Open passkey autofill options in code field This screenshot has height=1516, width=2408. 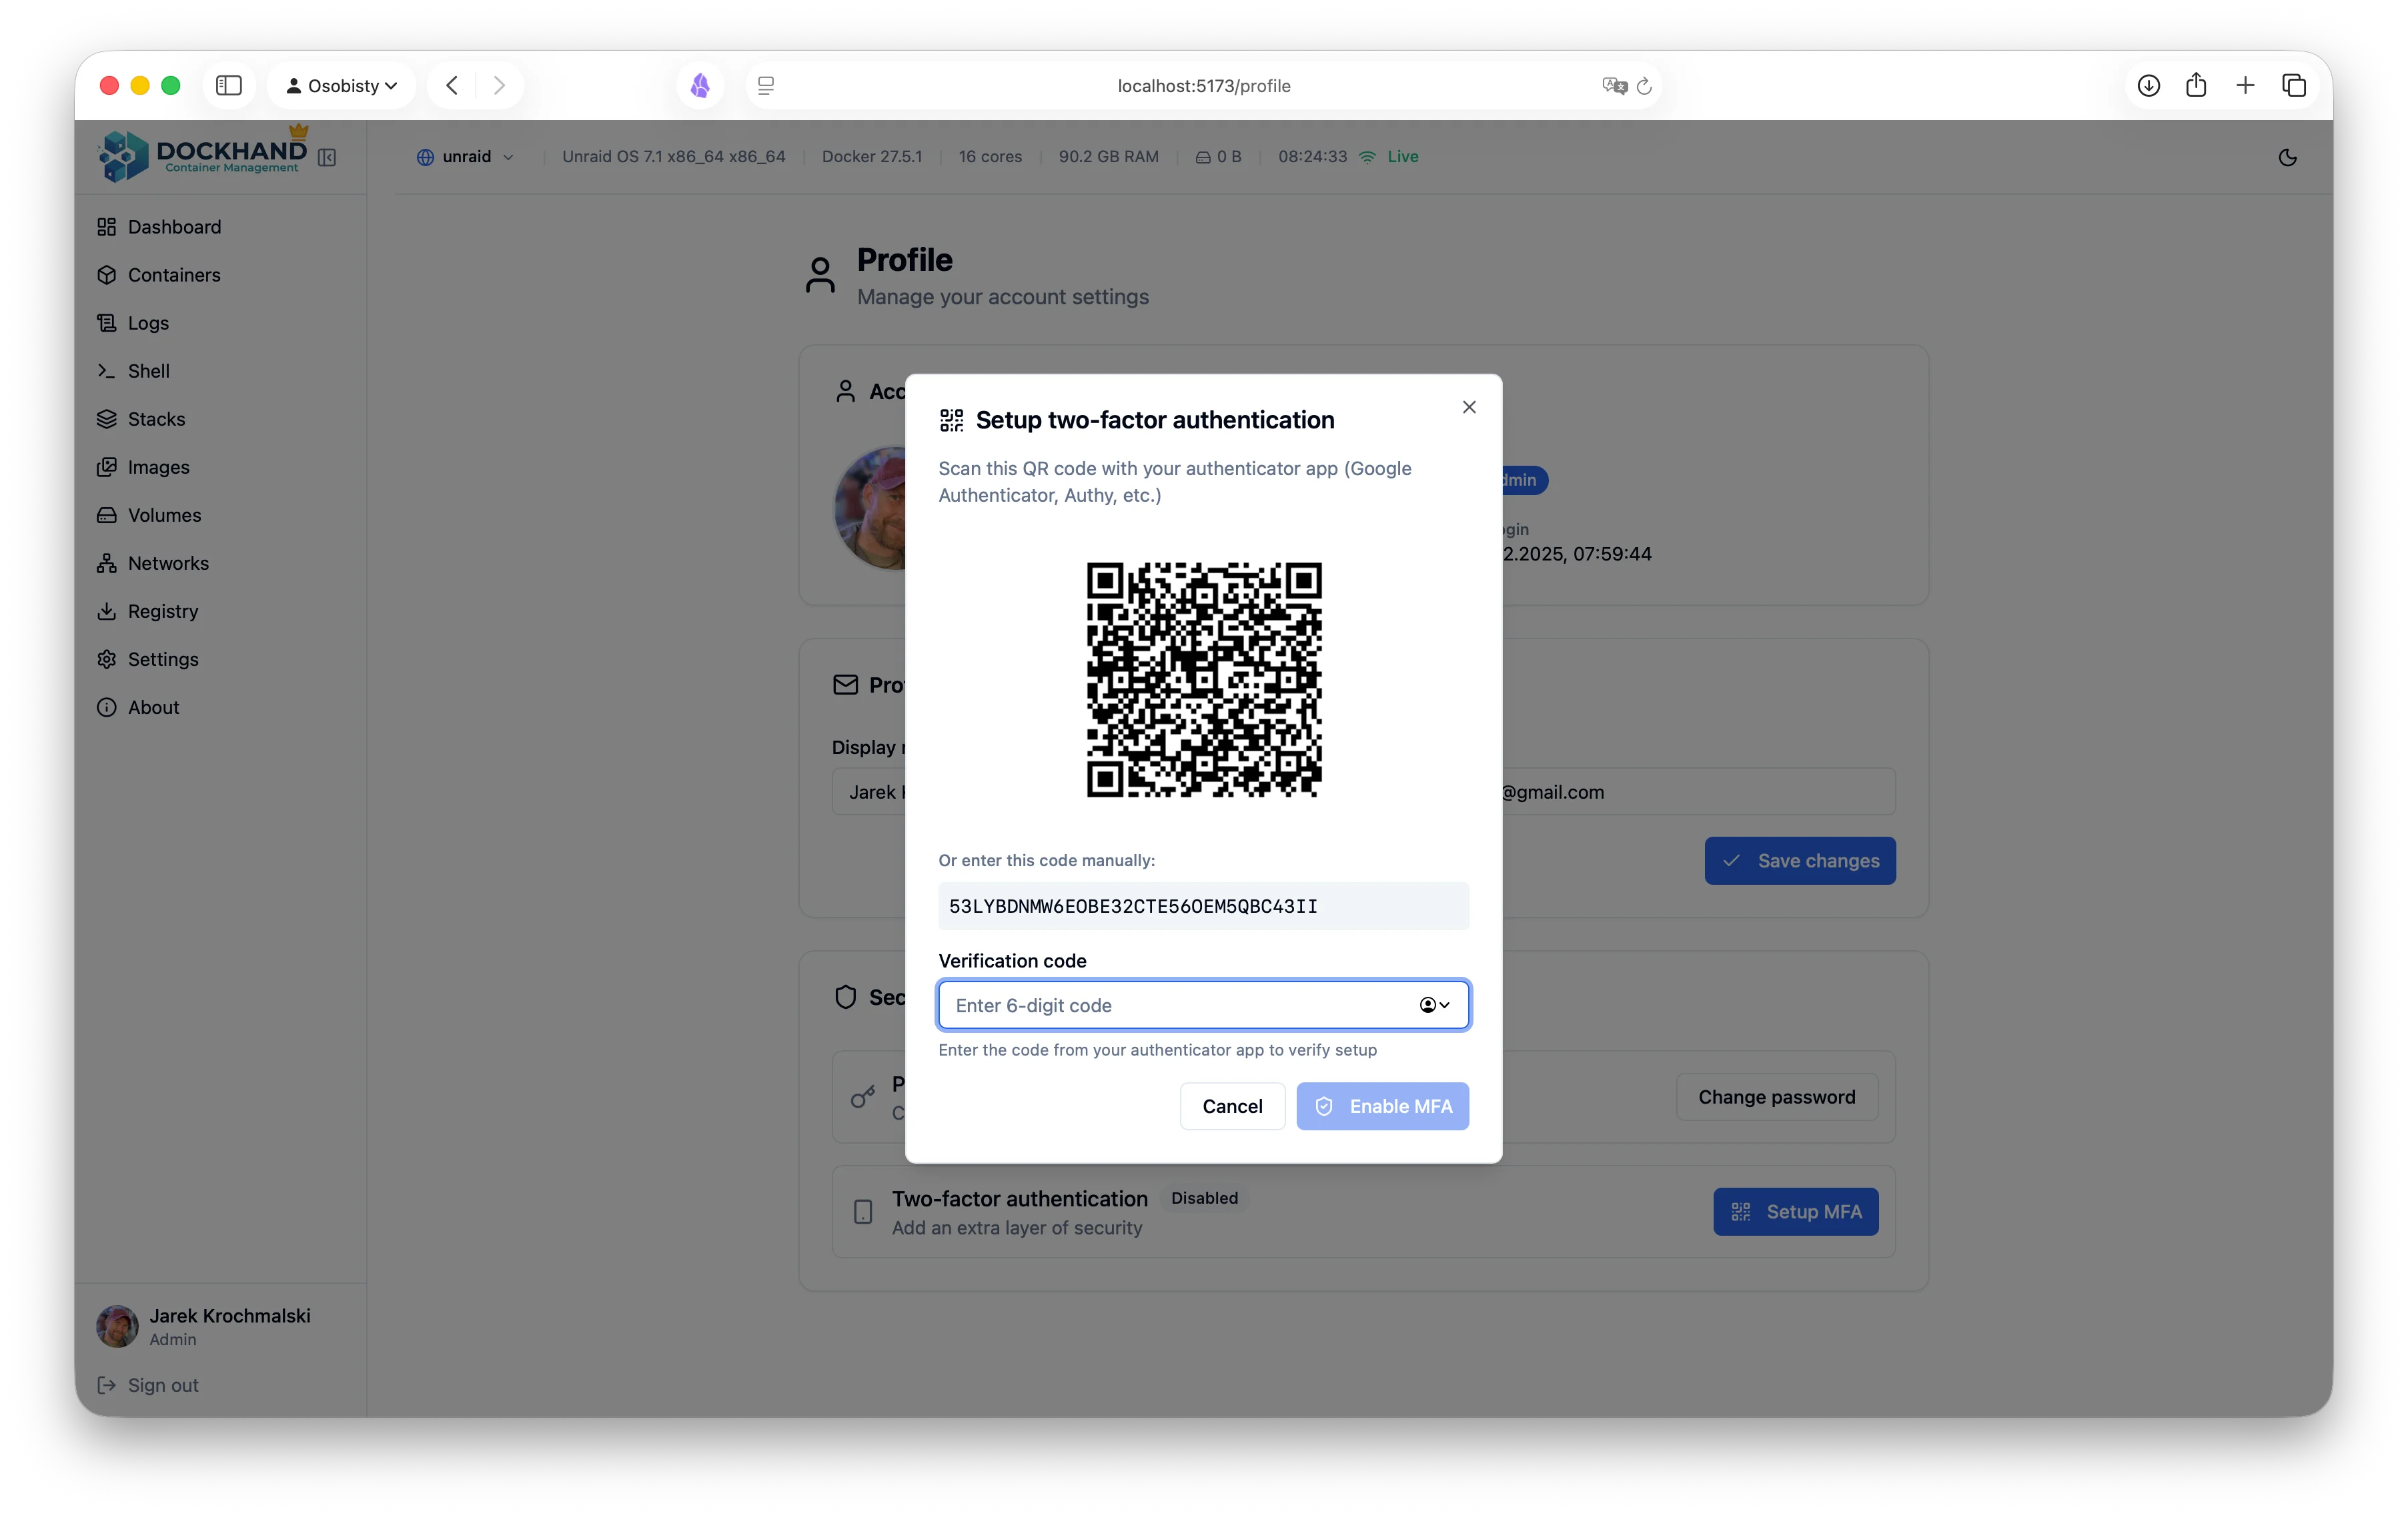(x=1434, y=1005)
